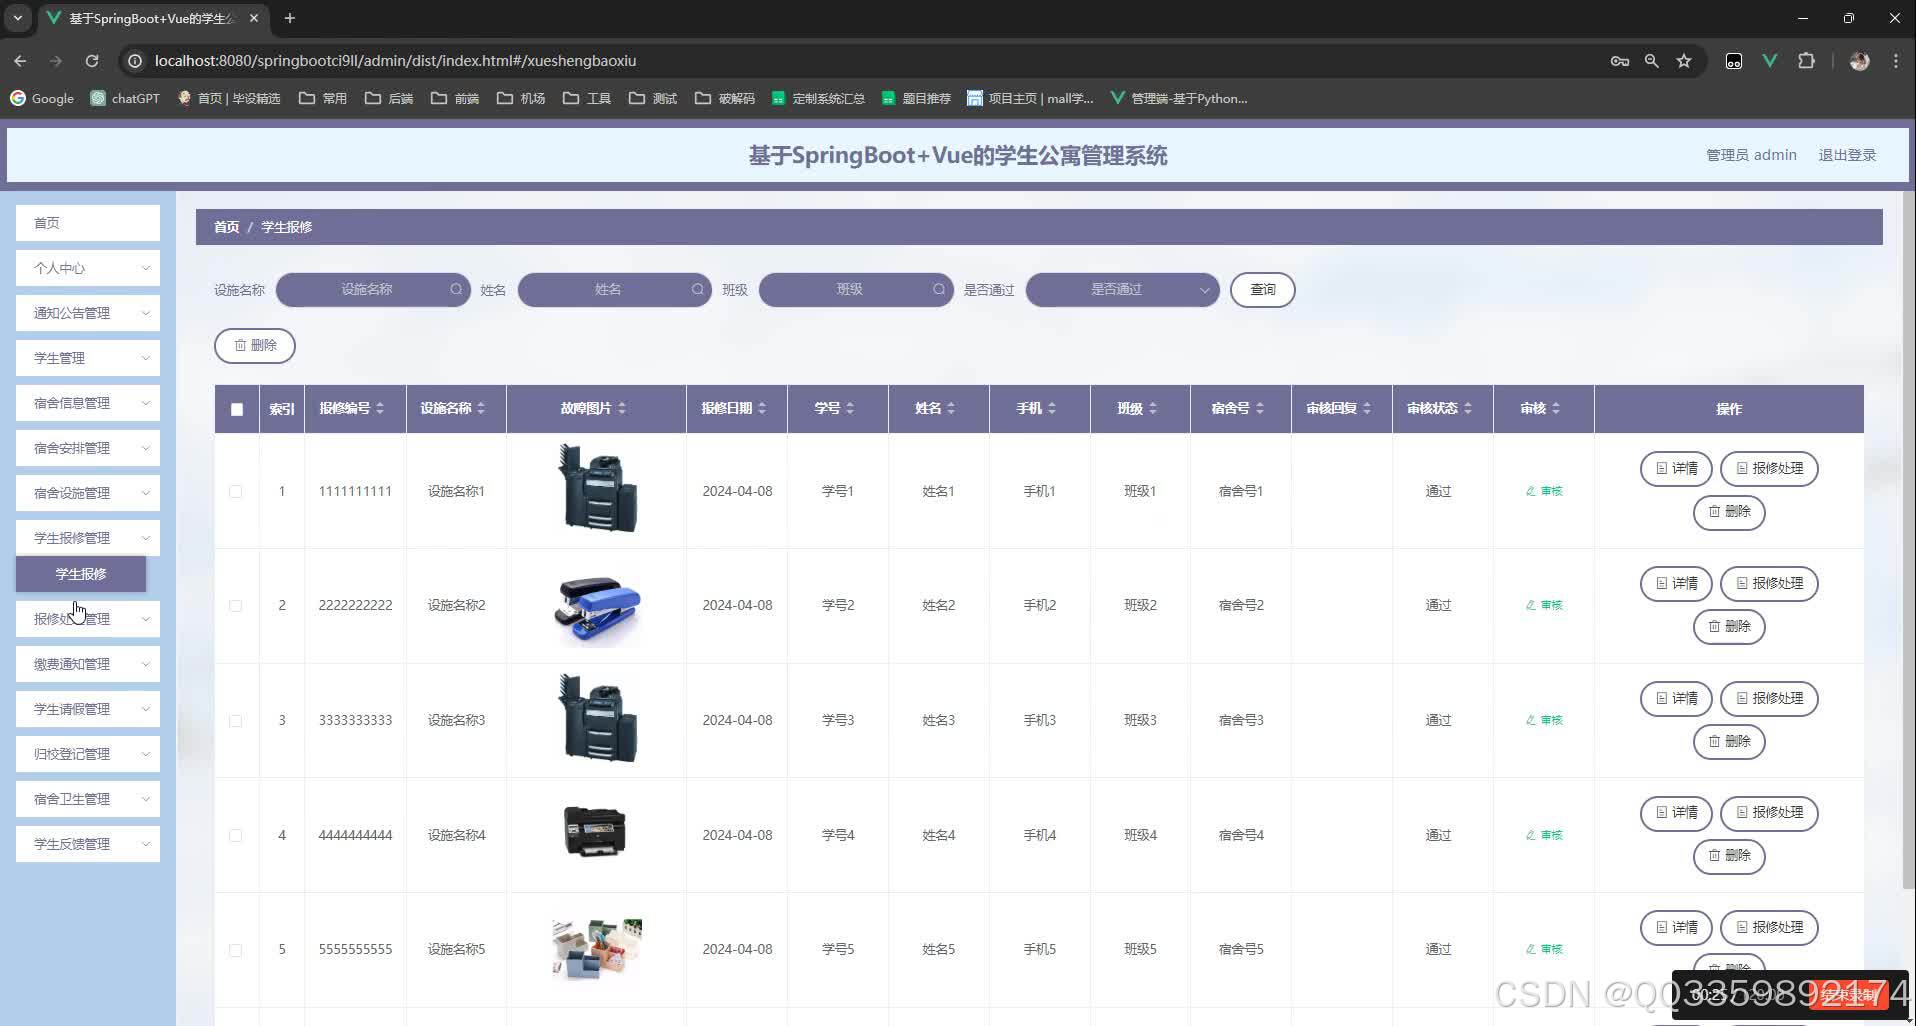Screen dimensions: 1916x1026
Task: Click the 首页 breadcrumb link
Action: click(226, 227)
